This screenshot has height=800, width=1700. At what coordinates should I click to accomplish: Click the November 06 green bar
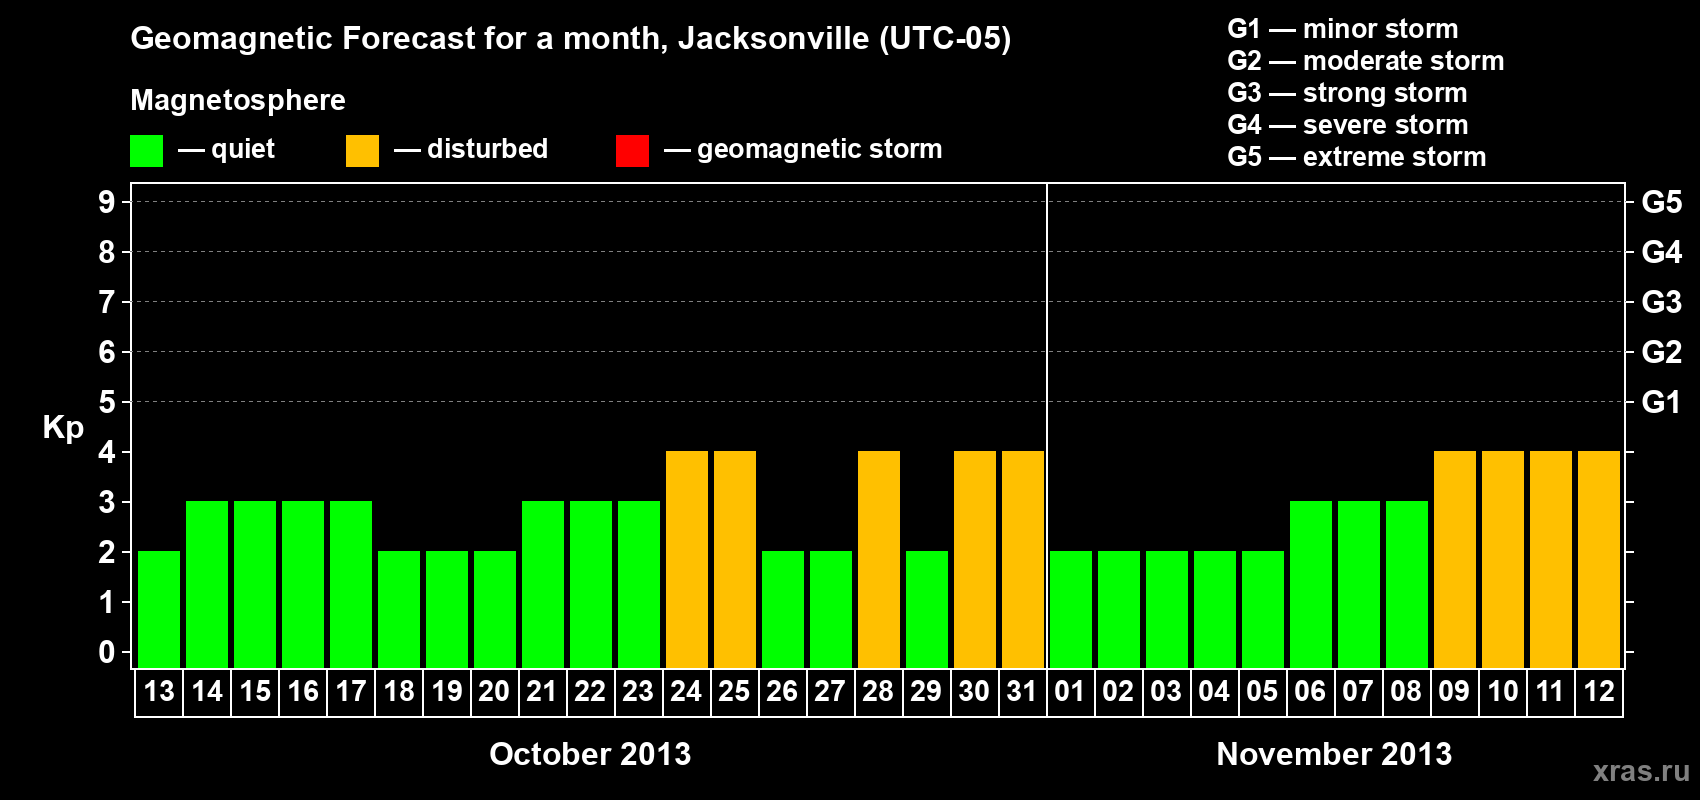click(x=1311, y=584)
